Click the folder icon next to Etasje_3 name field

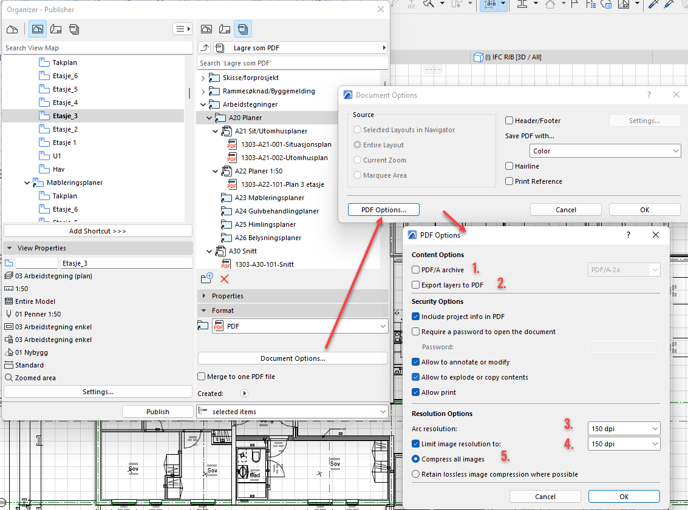click(x=9, y=263)
